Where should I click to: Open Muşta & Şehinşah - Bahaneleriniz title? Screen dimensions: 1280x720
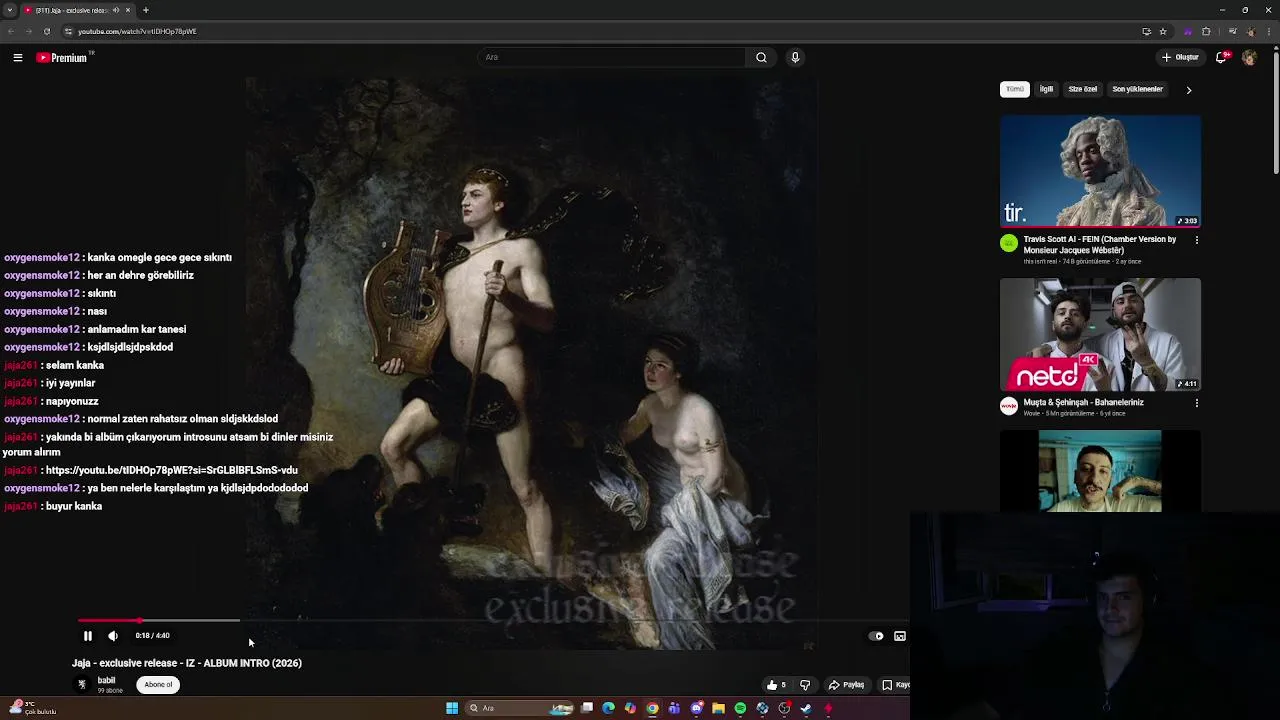(x=1084, y=402)
